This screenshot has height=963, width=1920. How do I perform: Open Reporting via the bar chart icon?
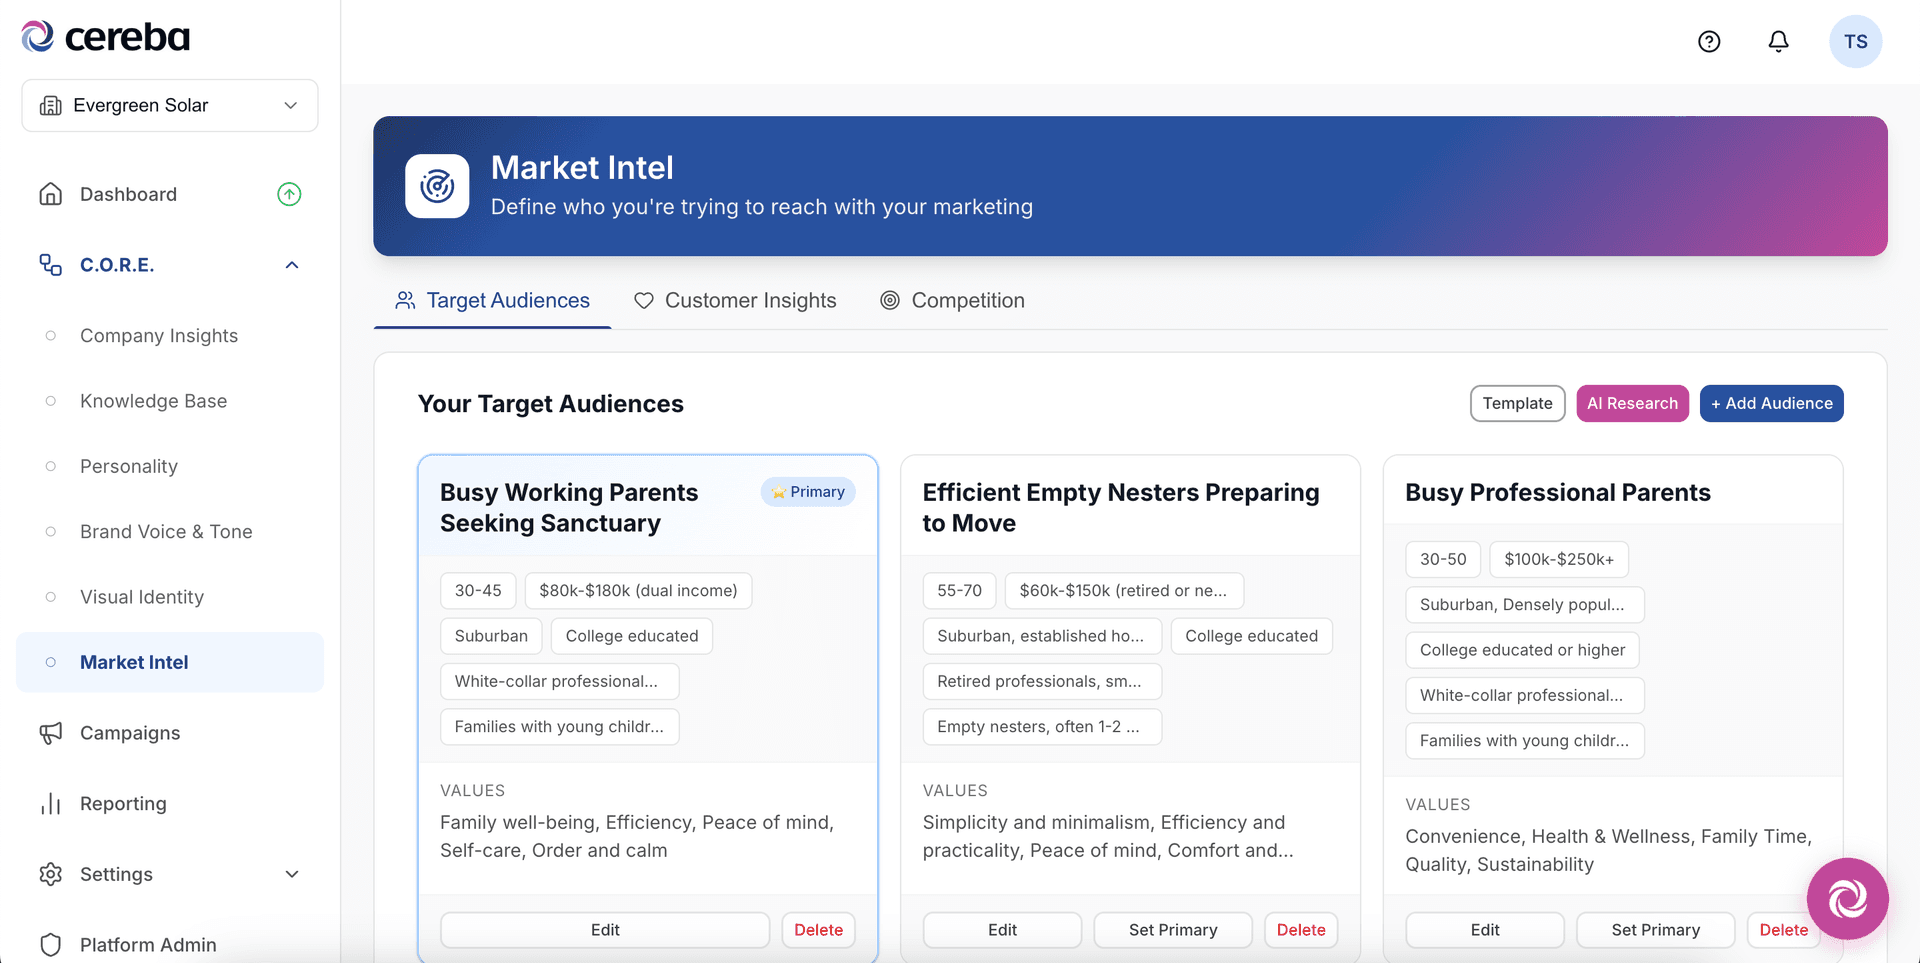click(x=51, y=803)
